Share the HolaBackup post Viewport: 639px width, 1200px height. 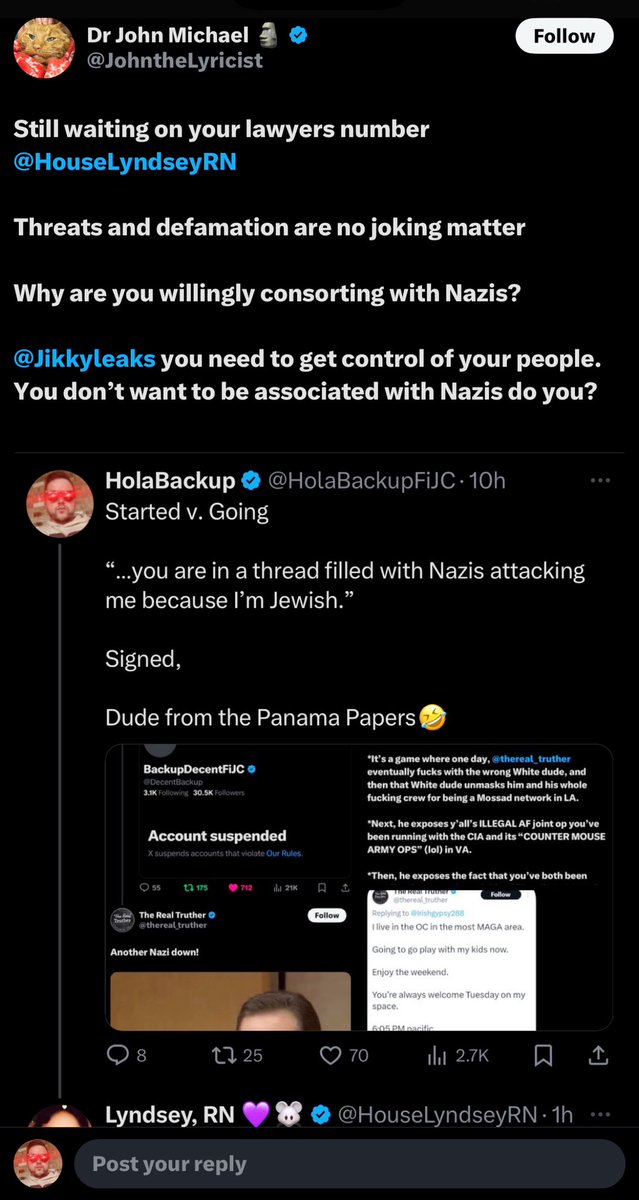(599, 1054)
